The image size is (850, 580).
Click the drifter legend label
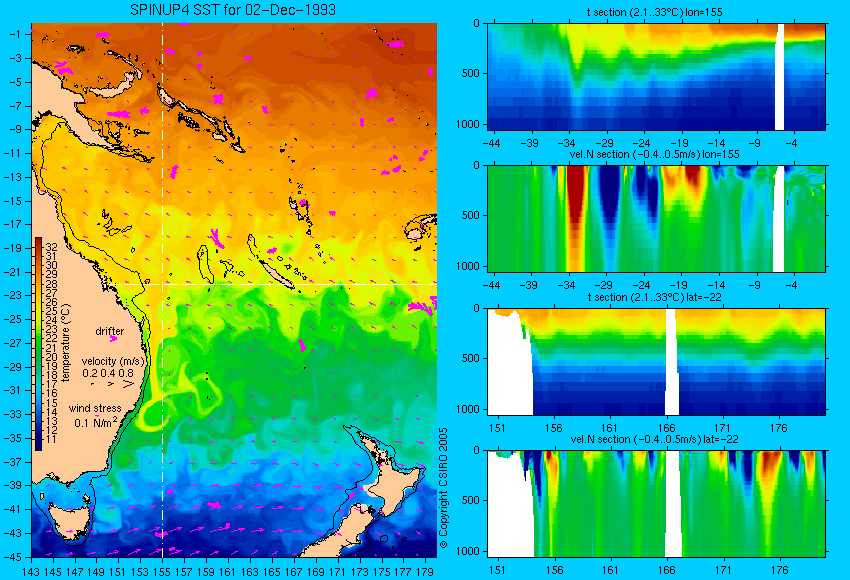[x=110, y=331]
